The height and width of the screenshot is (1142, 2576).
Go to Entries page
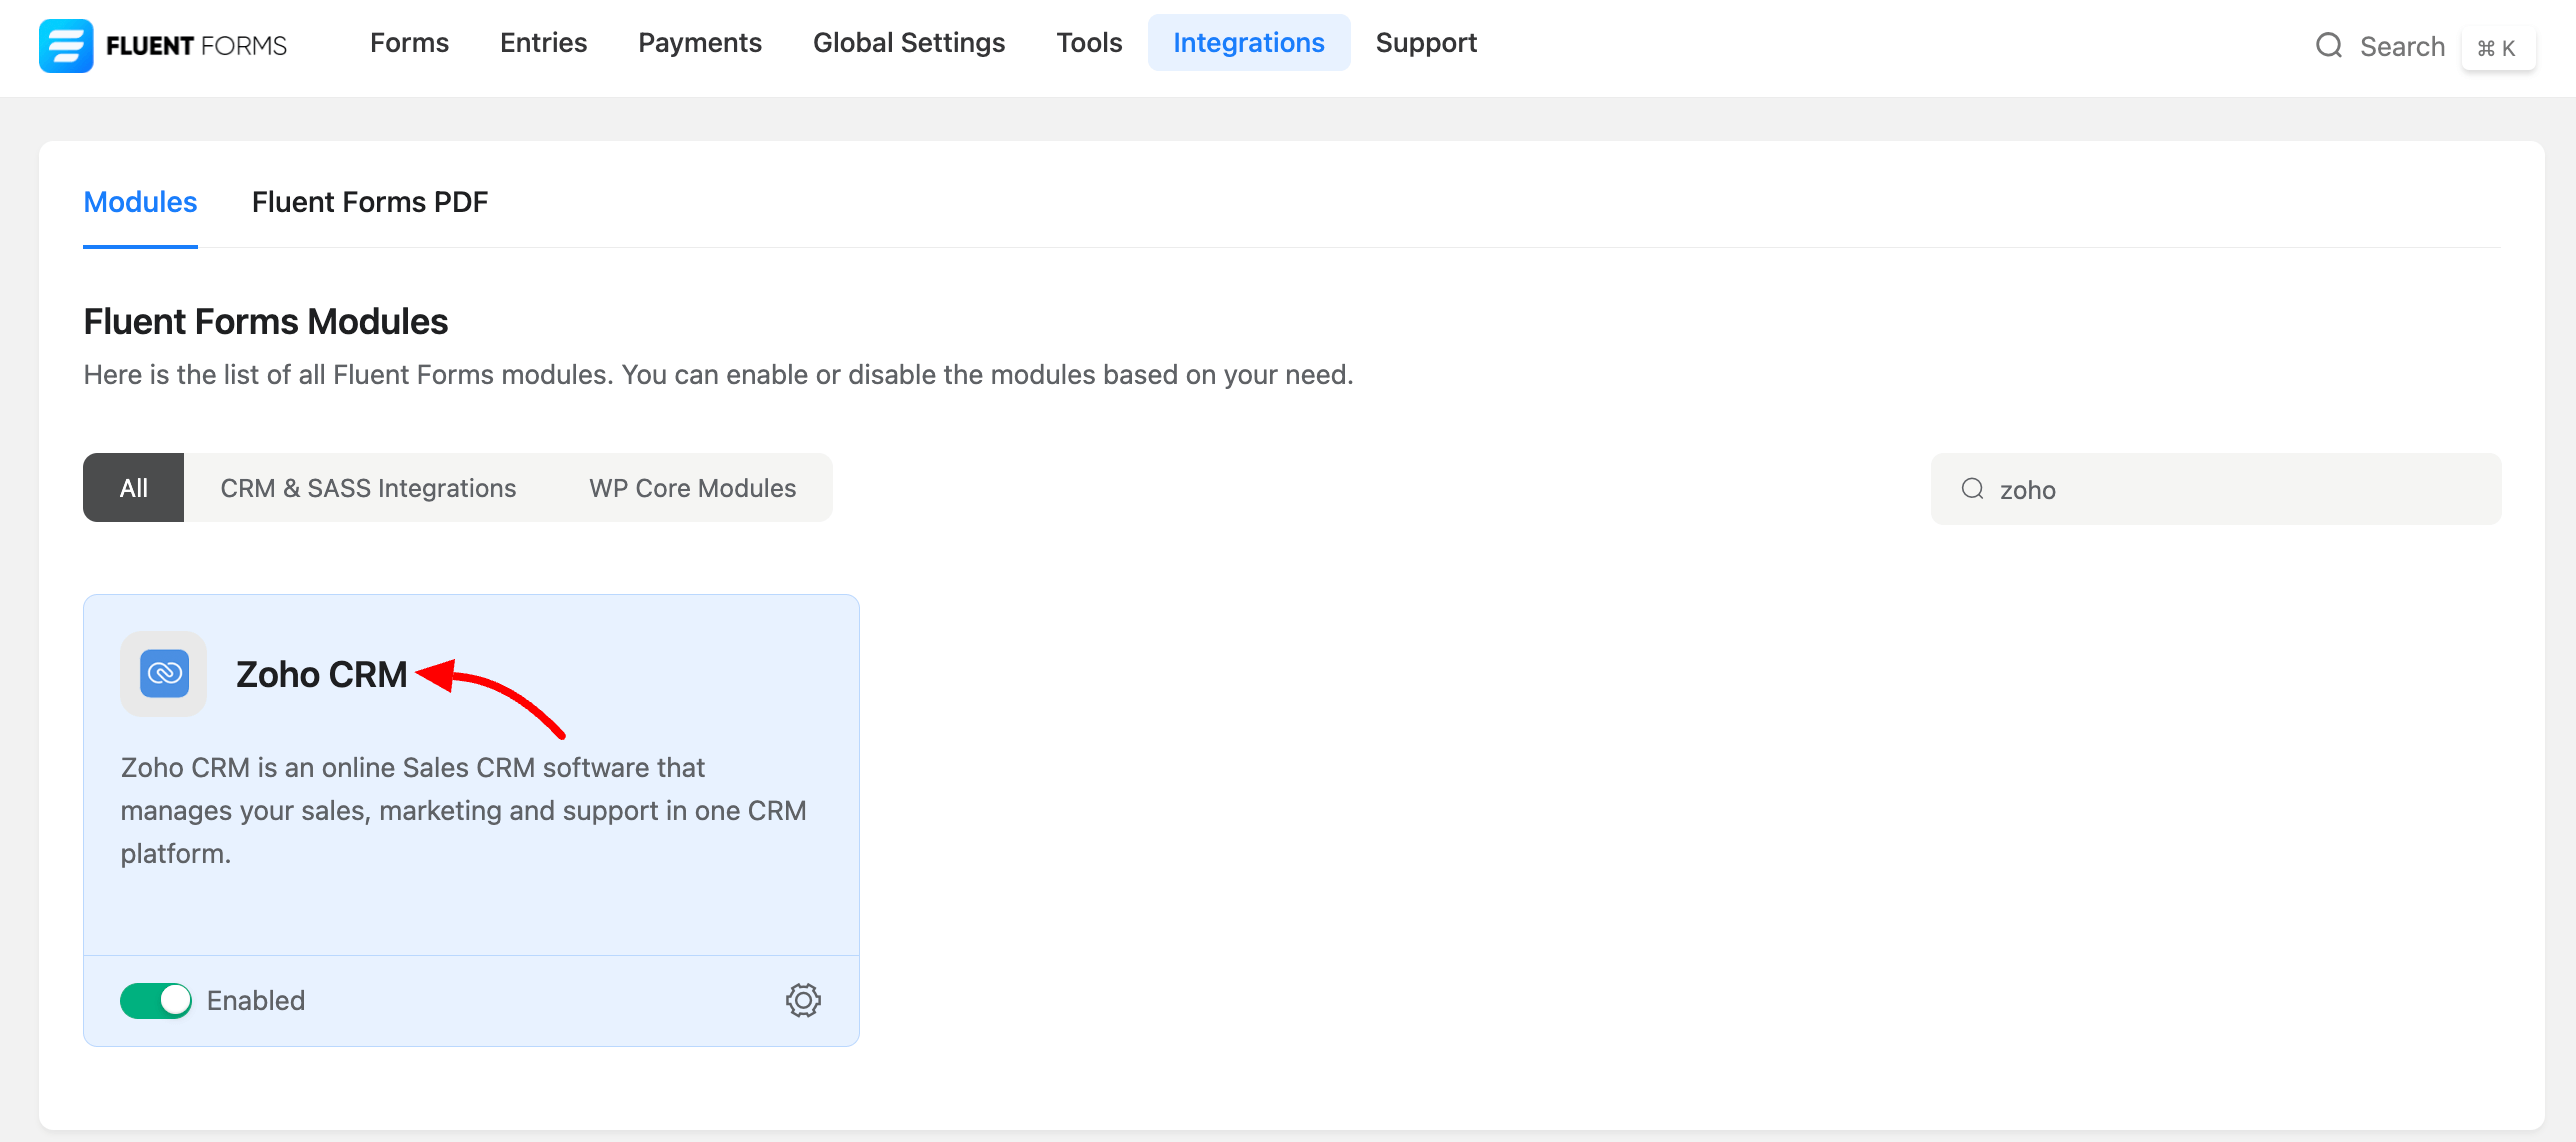point(543,43)
